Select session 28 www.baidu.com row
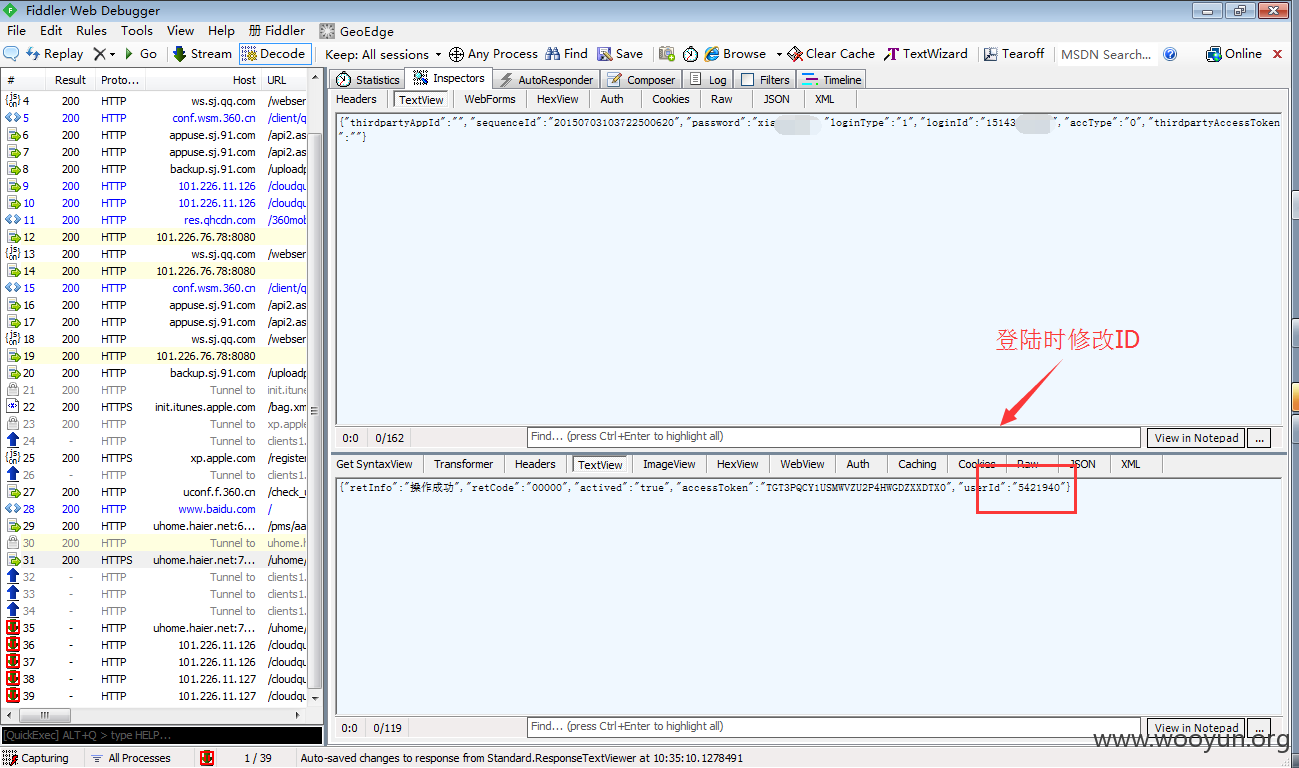 [x=156, y=509]
